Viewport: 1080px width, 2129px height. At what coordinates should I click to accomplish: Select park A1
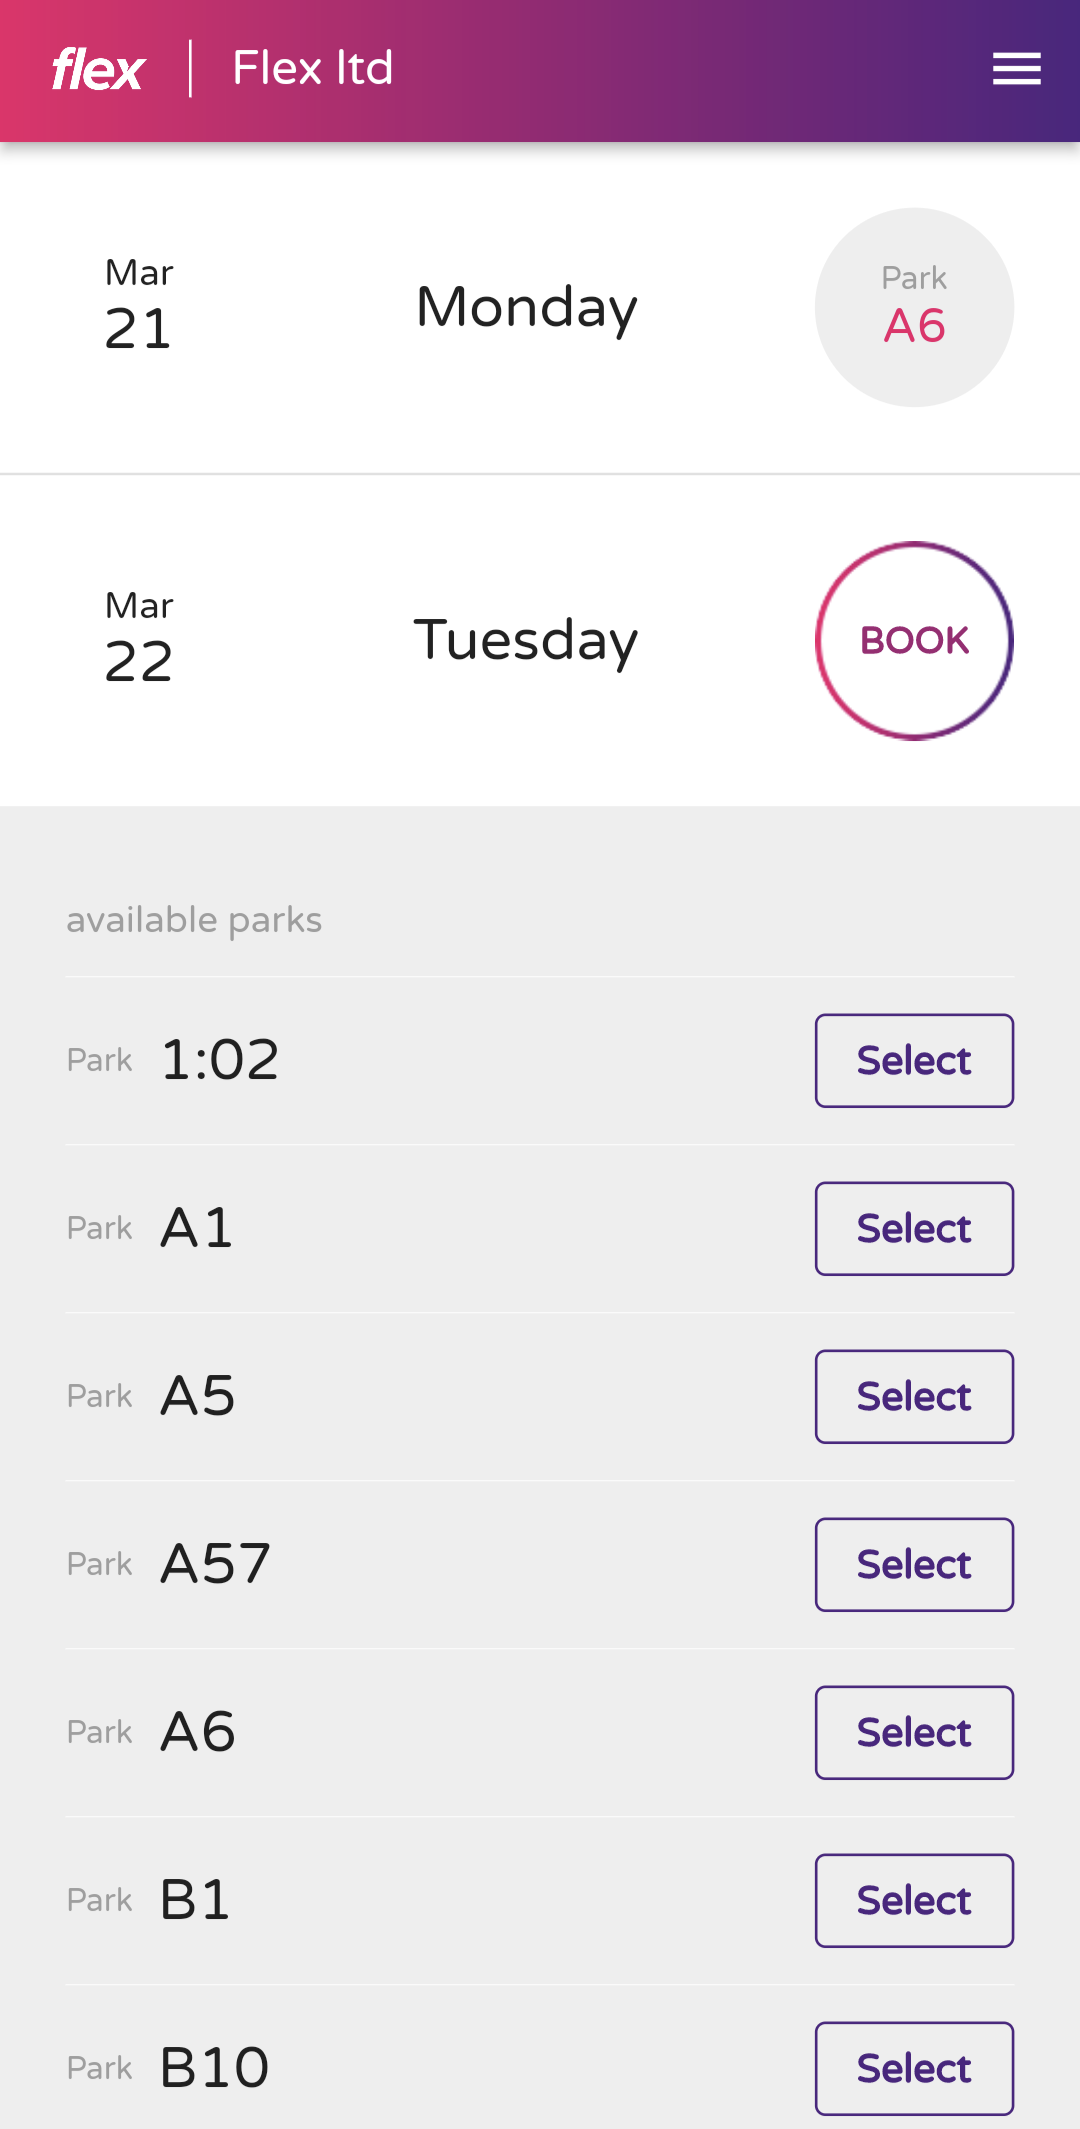(x=914, y=1229)
